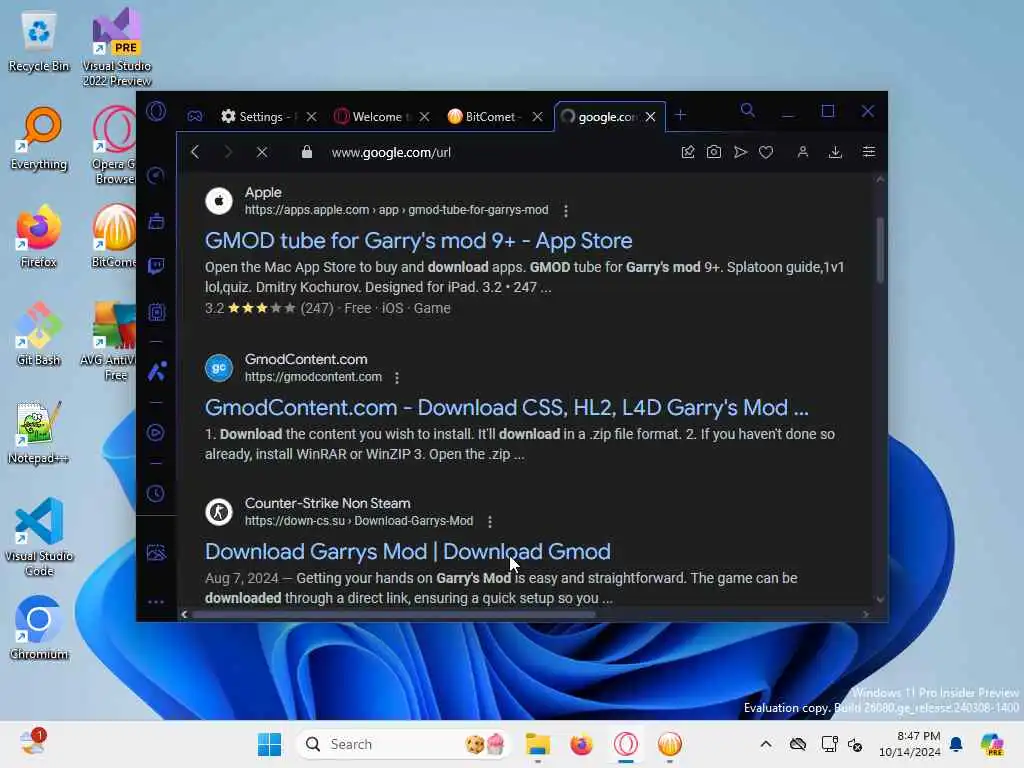Screen dimensions: 1024x768
Task: Open the downloads icon
Action: coord(835,152)
